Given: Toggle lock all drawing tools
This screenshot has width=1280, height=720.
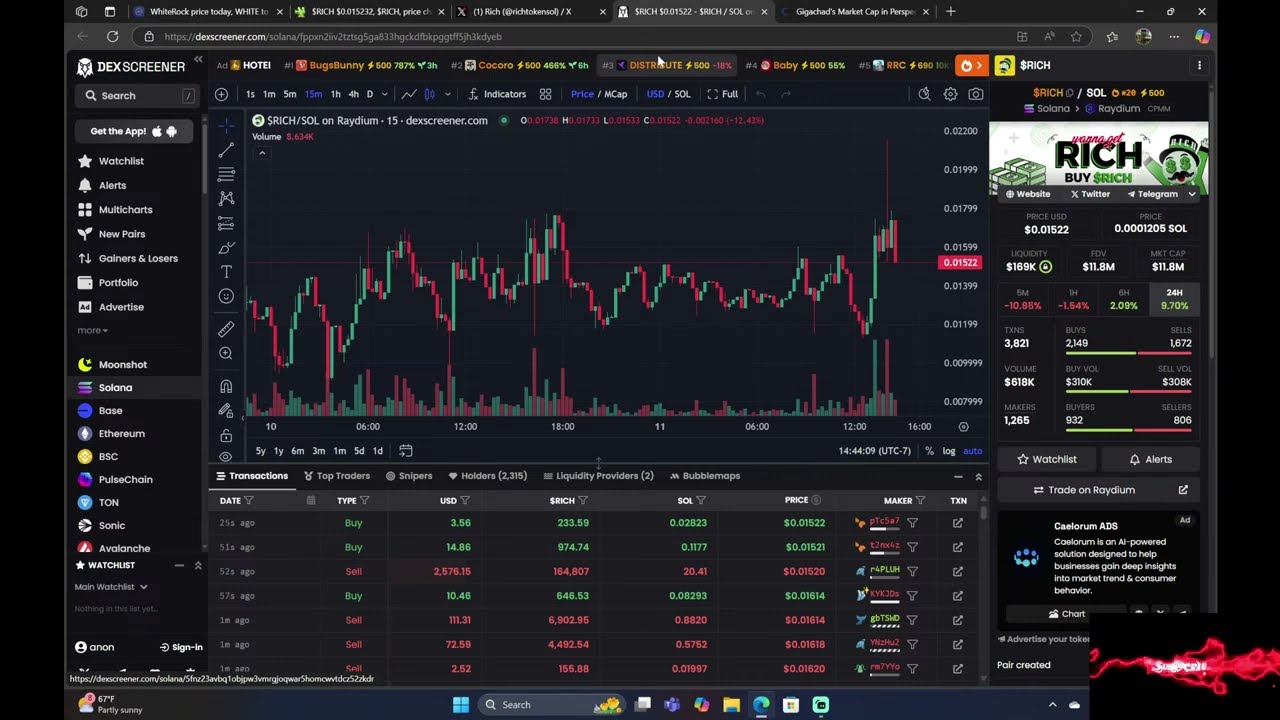Looking at the screenshot, I should 226,435.
